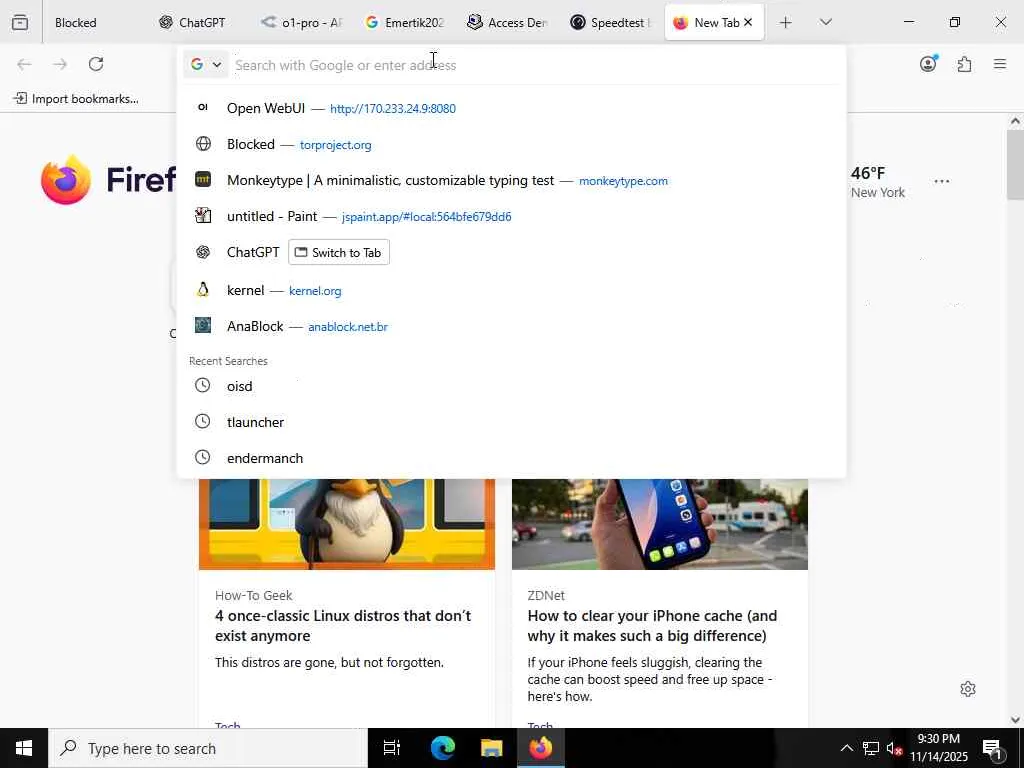
Task: Click the page vertical scrollbar thumb
Action: click(1015, 165)
